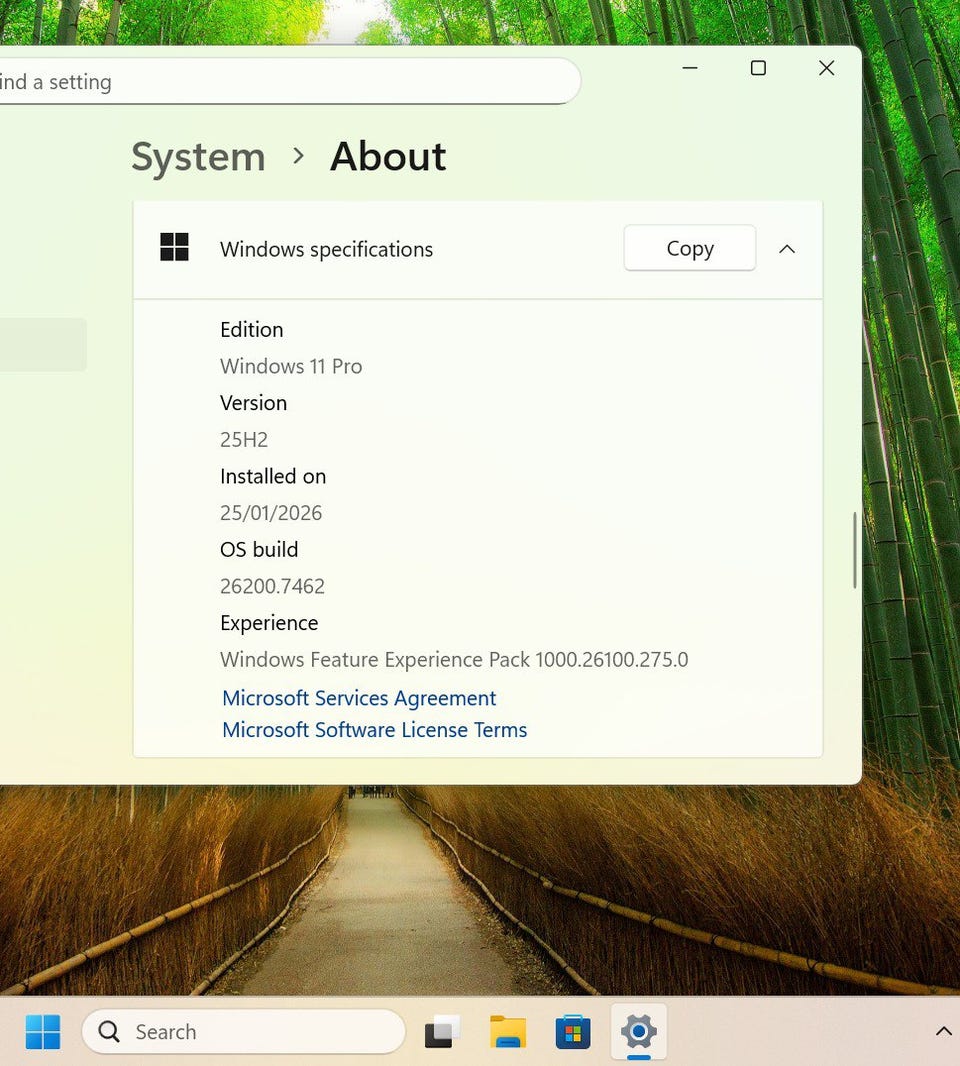Open the Microsoft Services Agreement link
Viewport: 960px width, 1066px height.
(x=359, y=698)
